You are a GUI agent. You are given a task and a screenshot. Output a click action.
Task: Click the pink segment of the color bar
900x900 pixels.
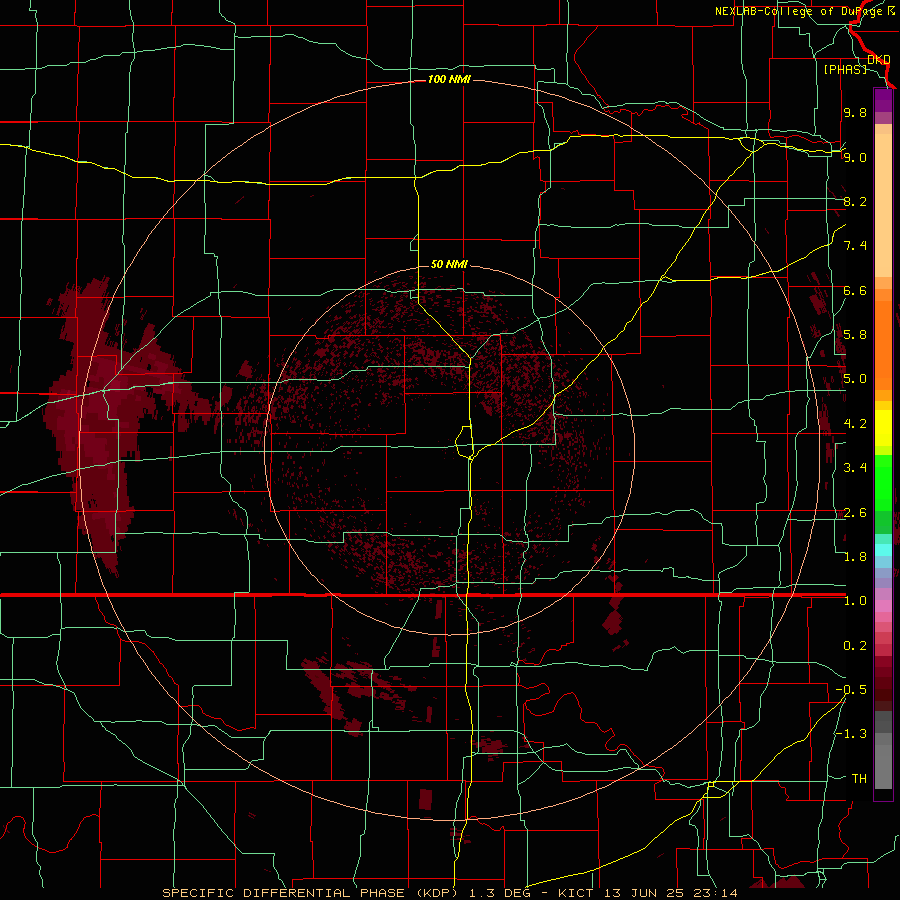(x=883, y=606)
